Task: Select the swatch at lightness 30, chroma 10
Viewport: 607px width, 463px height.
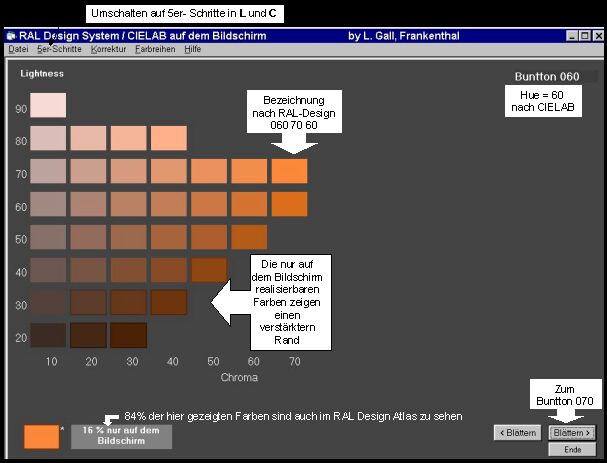Action: (x=49, y=302)
